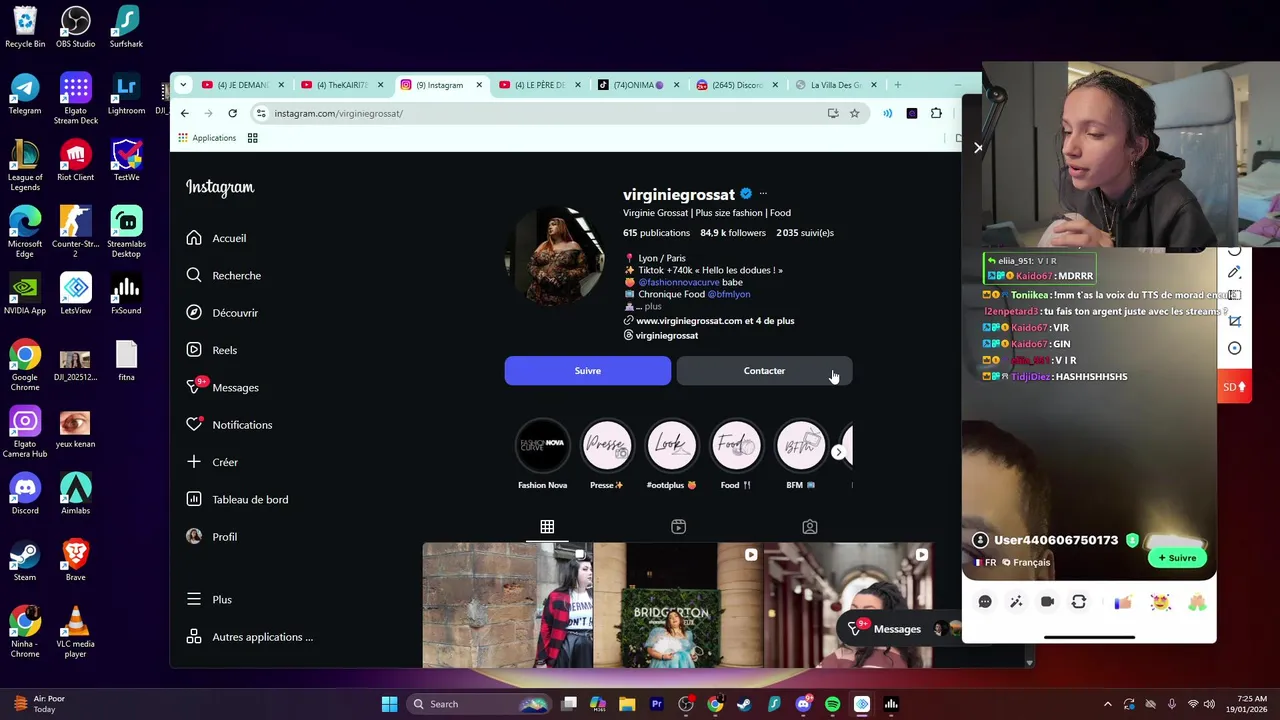The width and height of the screenshot is (1280, 720).
Task: Open Autres applications grid item
Action: coord(250,637)
